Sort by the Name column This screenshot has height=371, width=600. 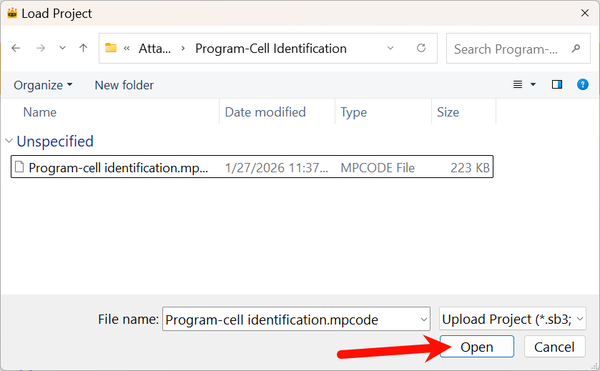coord(40,112)
